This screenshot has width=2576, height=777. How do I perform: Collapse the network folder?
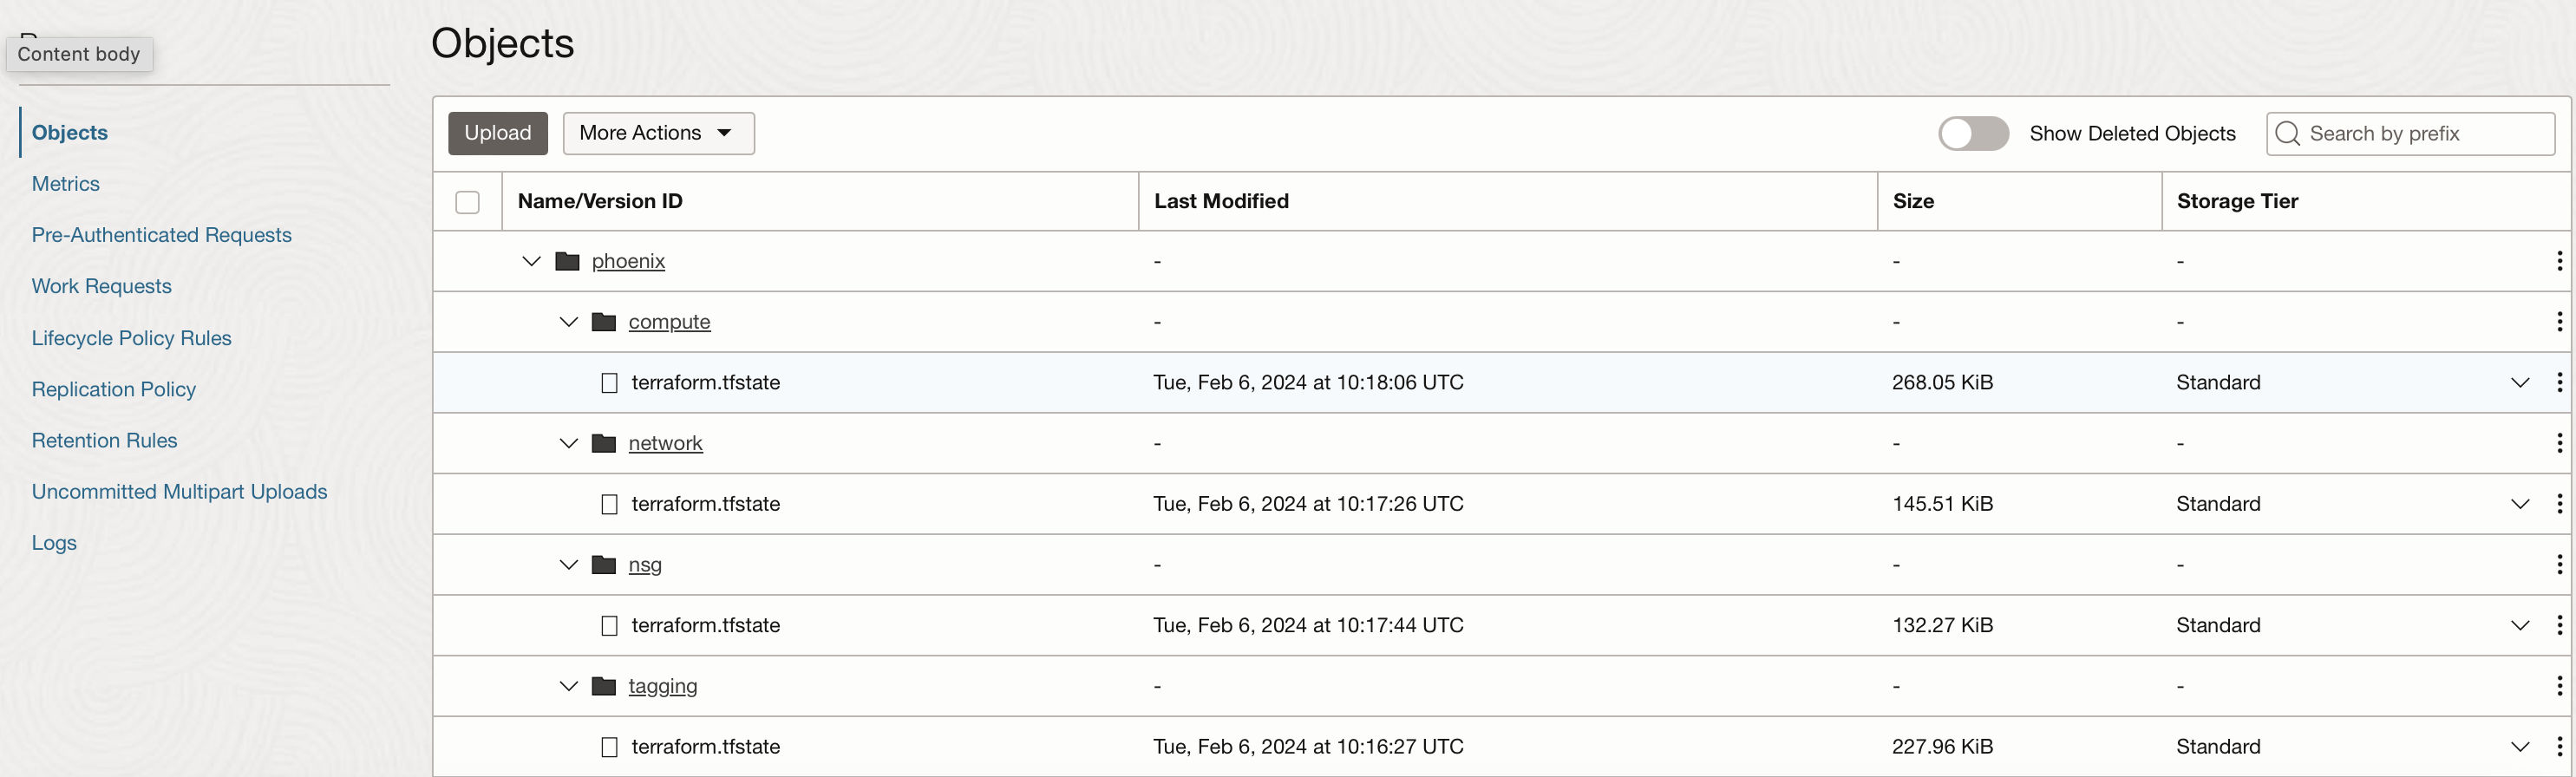point(569,443)
